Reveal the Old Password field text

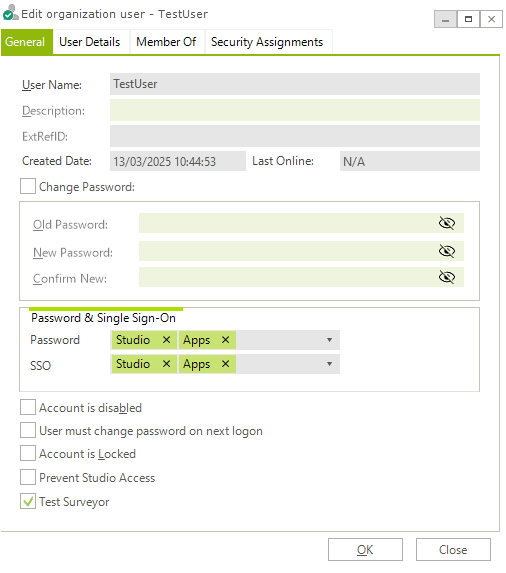coord(446,223)
